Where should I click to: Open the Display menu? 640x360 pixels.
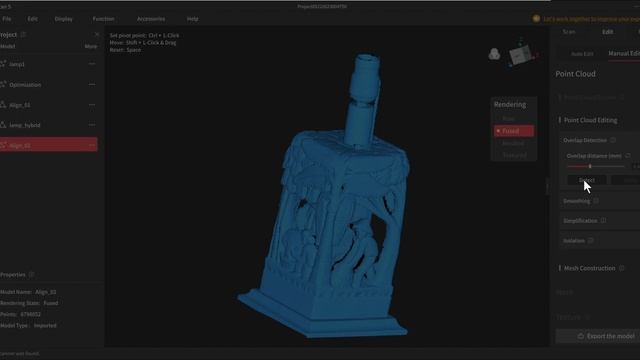tap(64, 19)
